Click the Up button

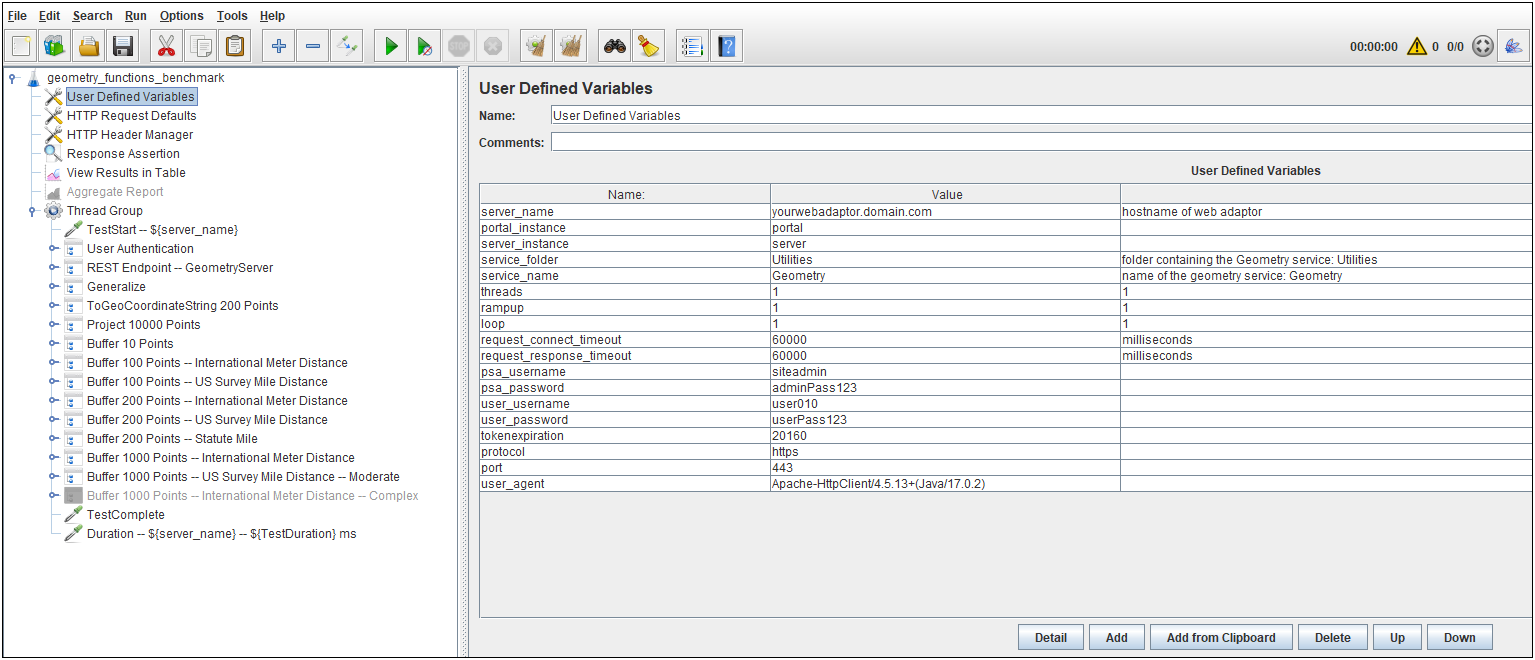tap(1397, 638)
